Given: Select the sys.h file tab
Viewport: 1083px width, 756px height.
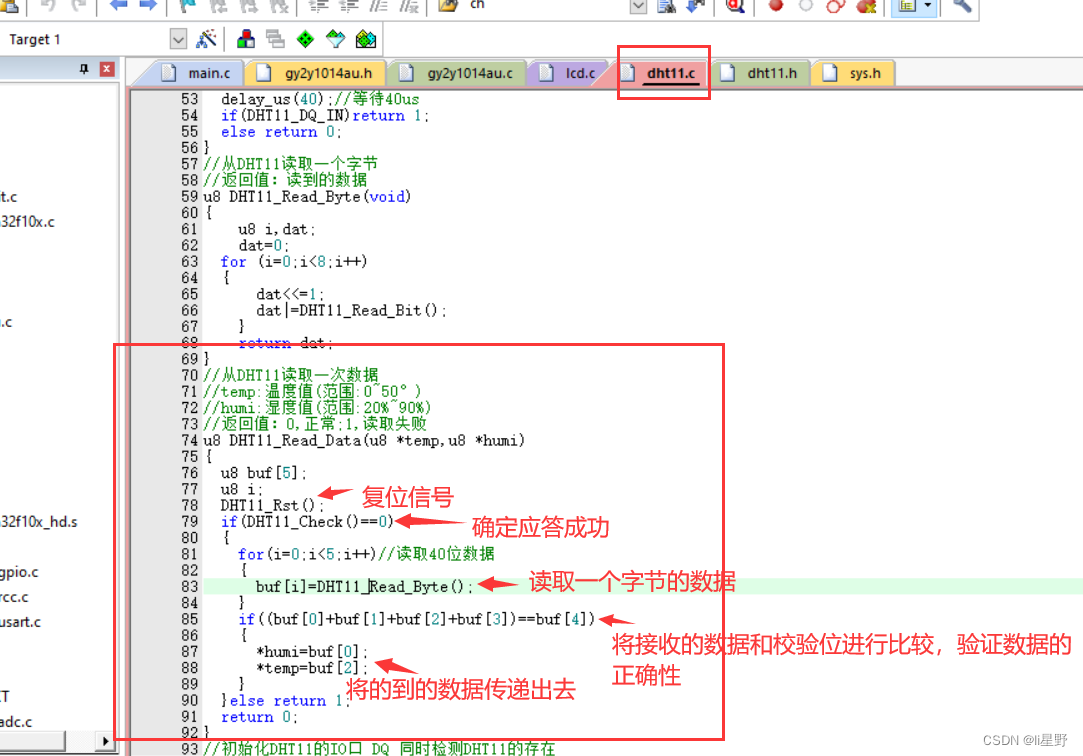Looking at the screenshot, I should point(864,73).
